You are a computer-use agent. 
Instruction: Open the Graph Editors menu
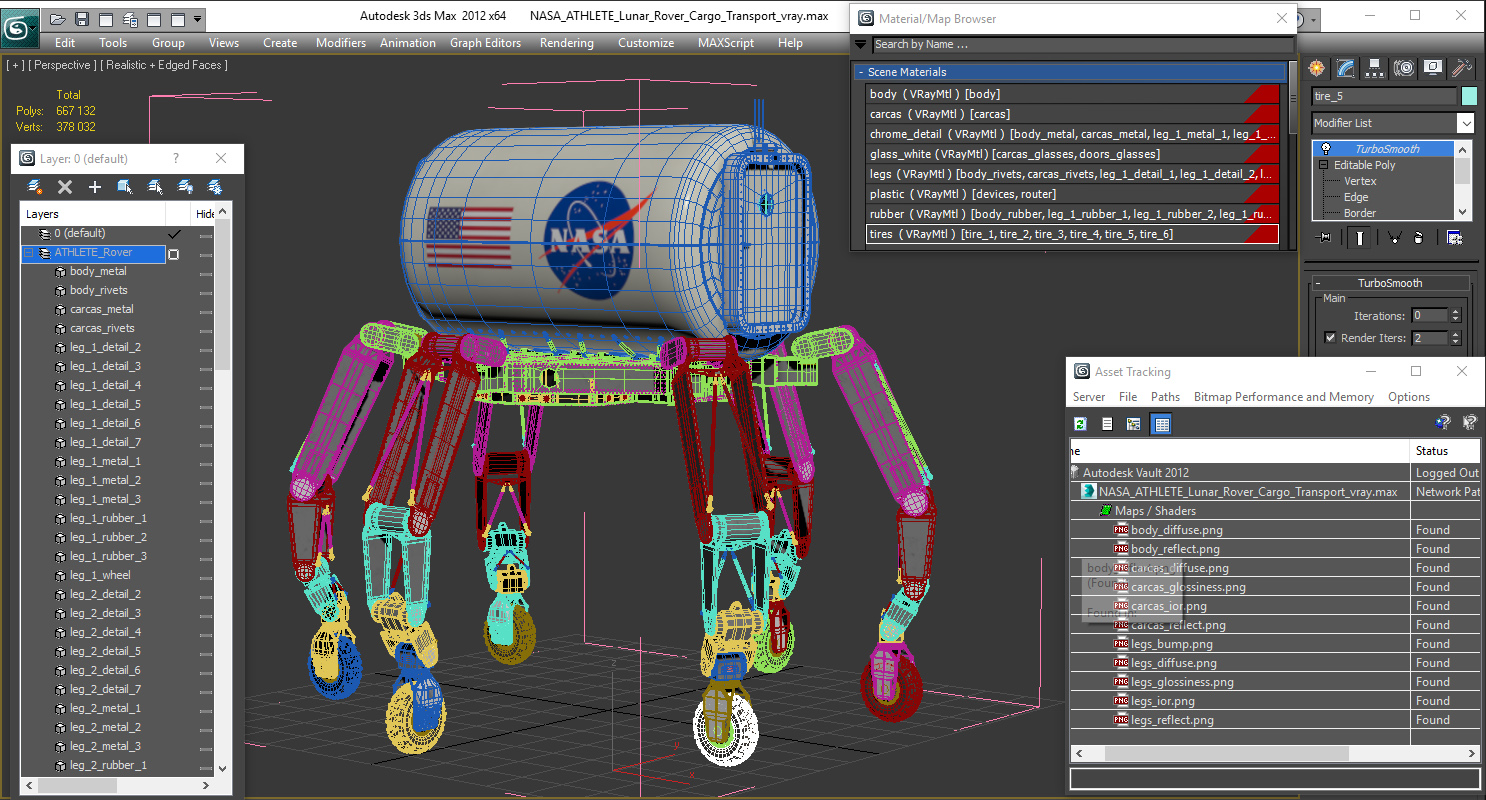click(485, 43)
